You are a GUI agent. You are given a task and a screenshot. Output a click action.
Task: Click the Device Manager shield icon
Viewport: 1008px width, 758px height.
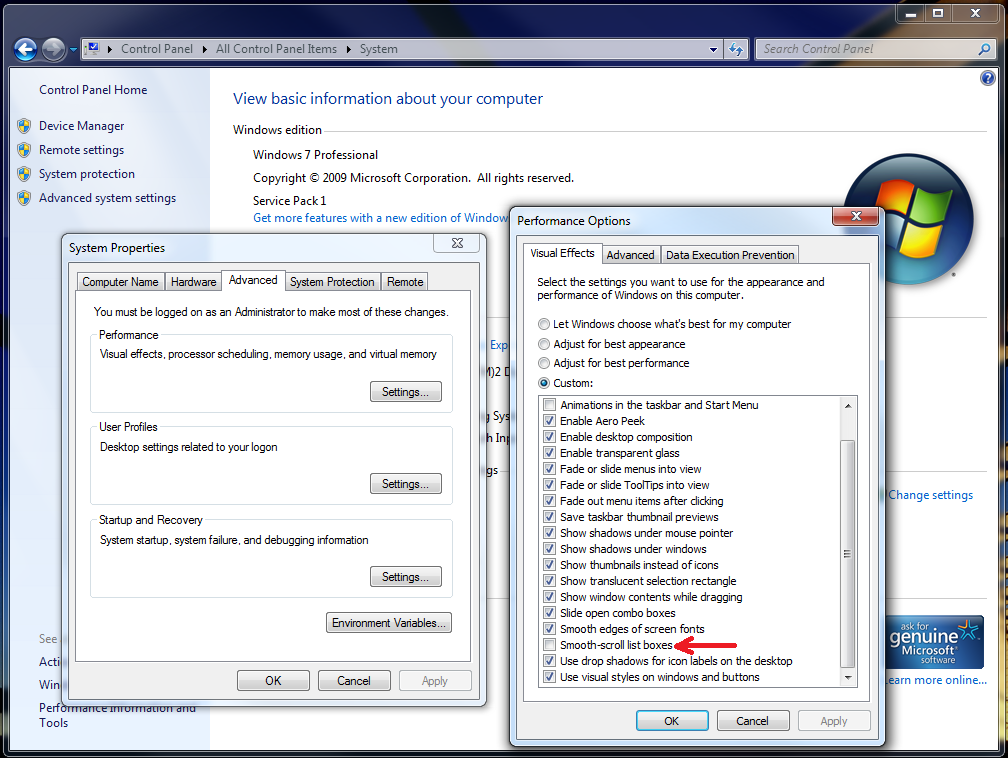[x=24, y=126]
